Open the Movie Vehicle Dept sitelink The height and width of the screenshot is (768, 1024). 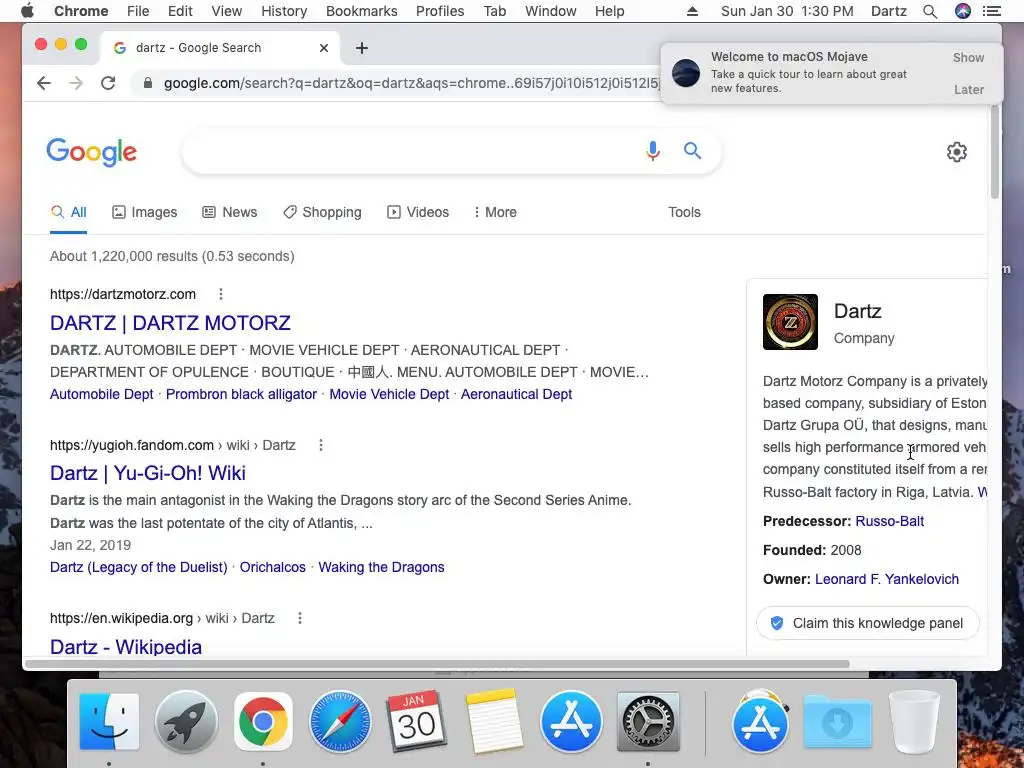[x=389, y=394]
